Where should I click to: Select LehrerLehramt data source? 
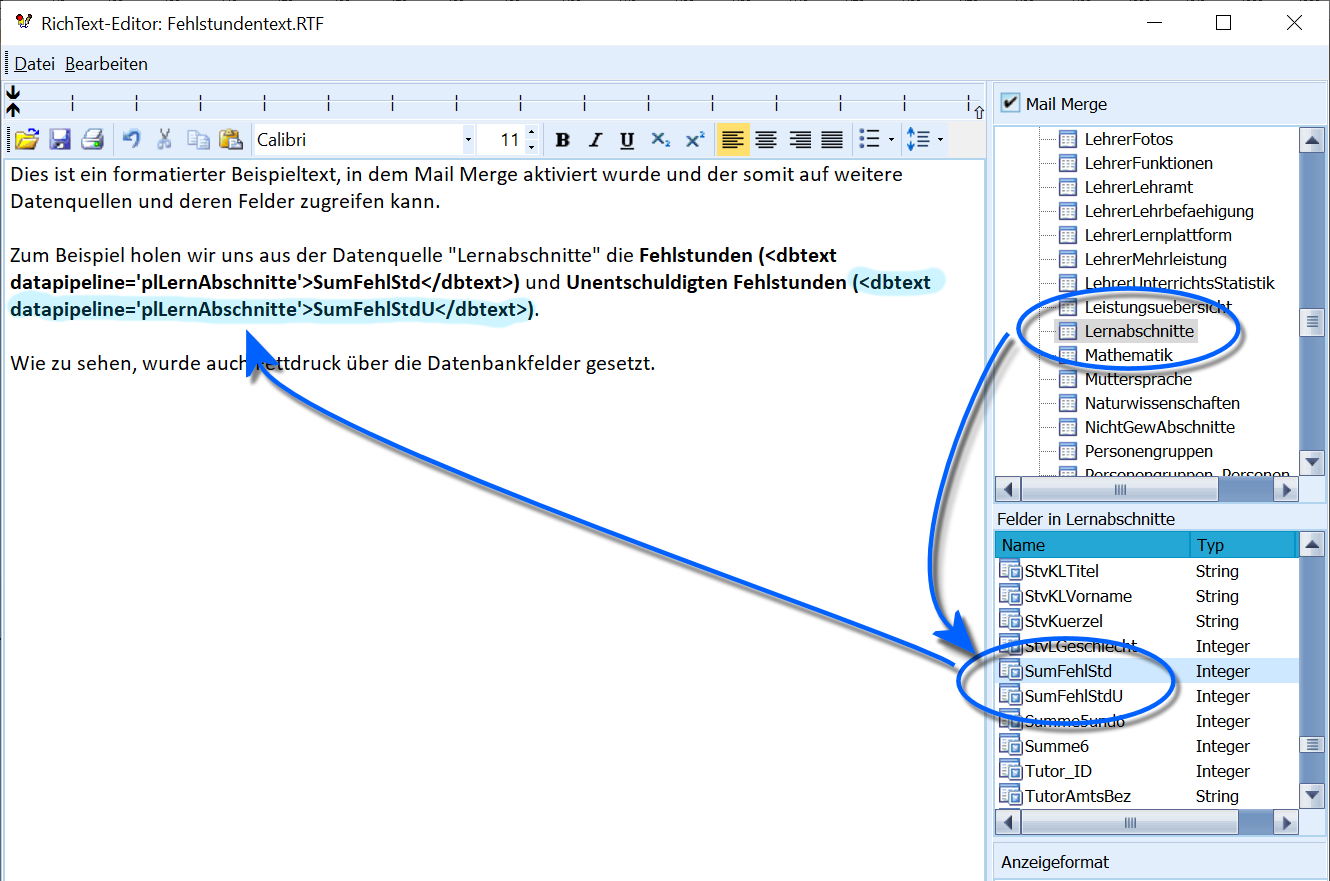[1138, 187]
